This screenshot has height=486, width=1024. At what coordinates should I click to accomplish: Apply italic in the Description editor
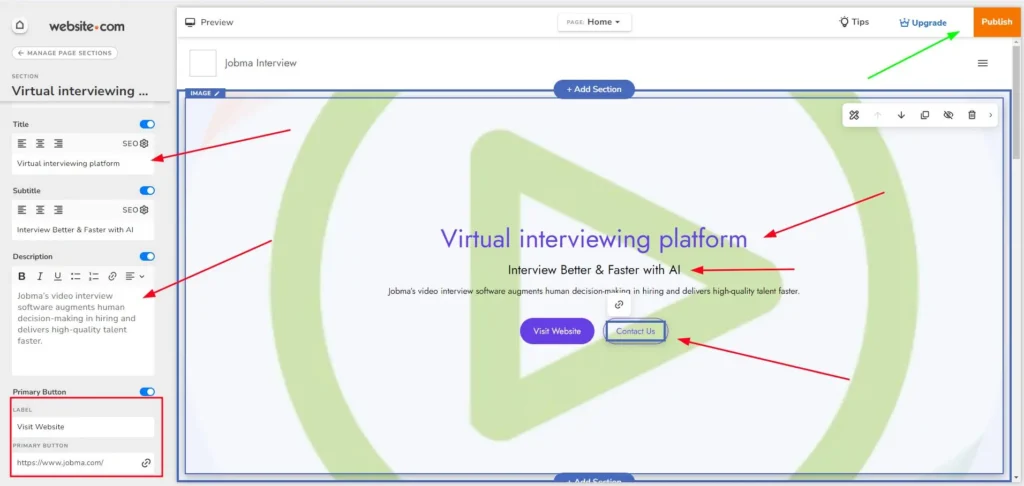[40, 276]
